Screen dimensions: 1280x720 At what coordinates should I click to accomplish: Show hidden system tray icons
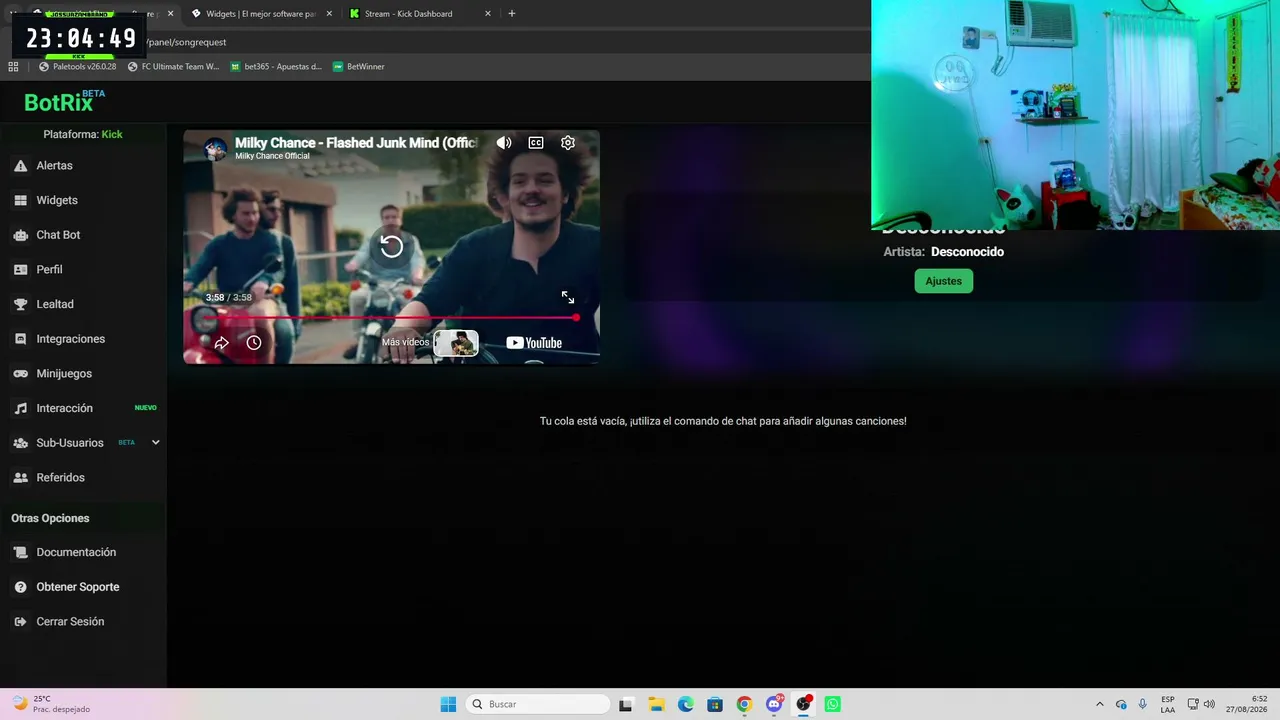(x=1100, y=704)
